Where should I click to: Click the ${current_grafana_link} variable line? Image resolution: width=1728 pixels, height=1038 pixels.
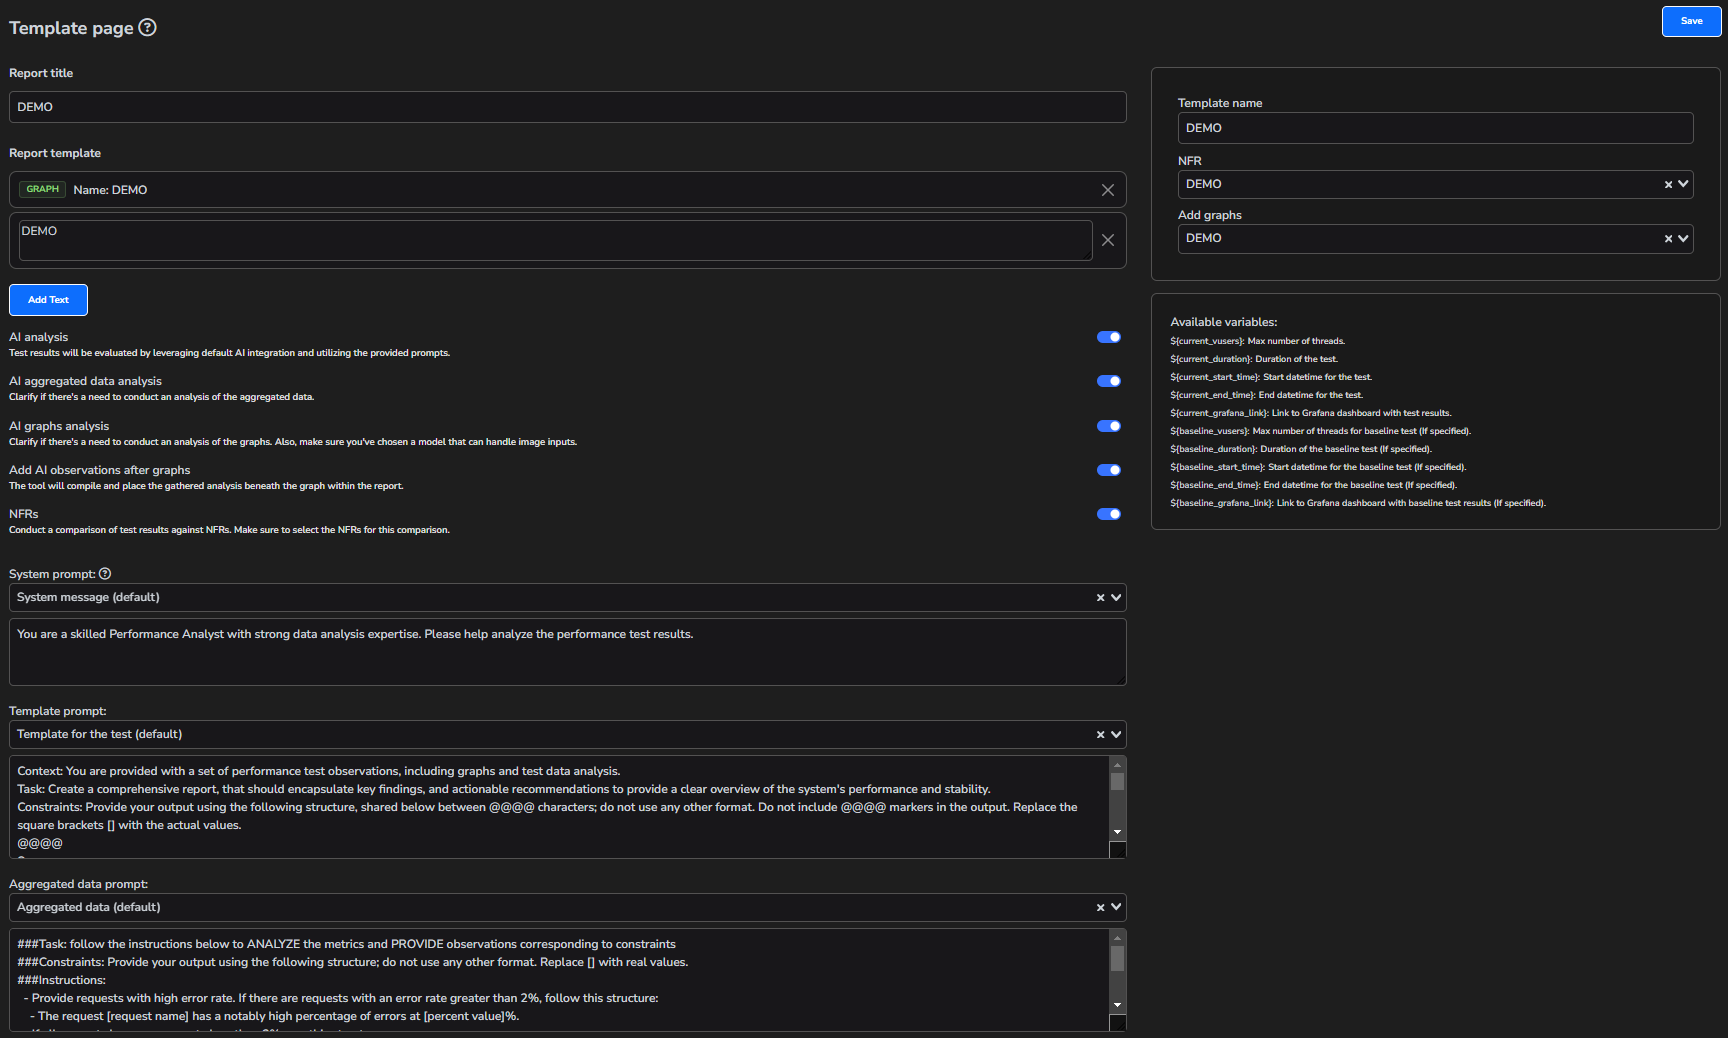pyautogui.click(x=1311, y=413)
